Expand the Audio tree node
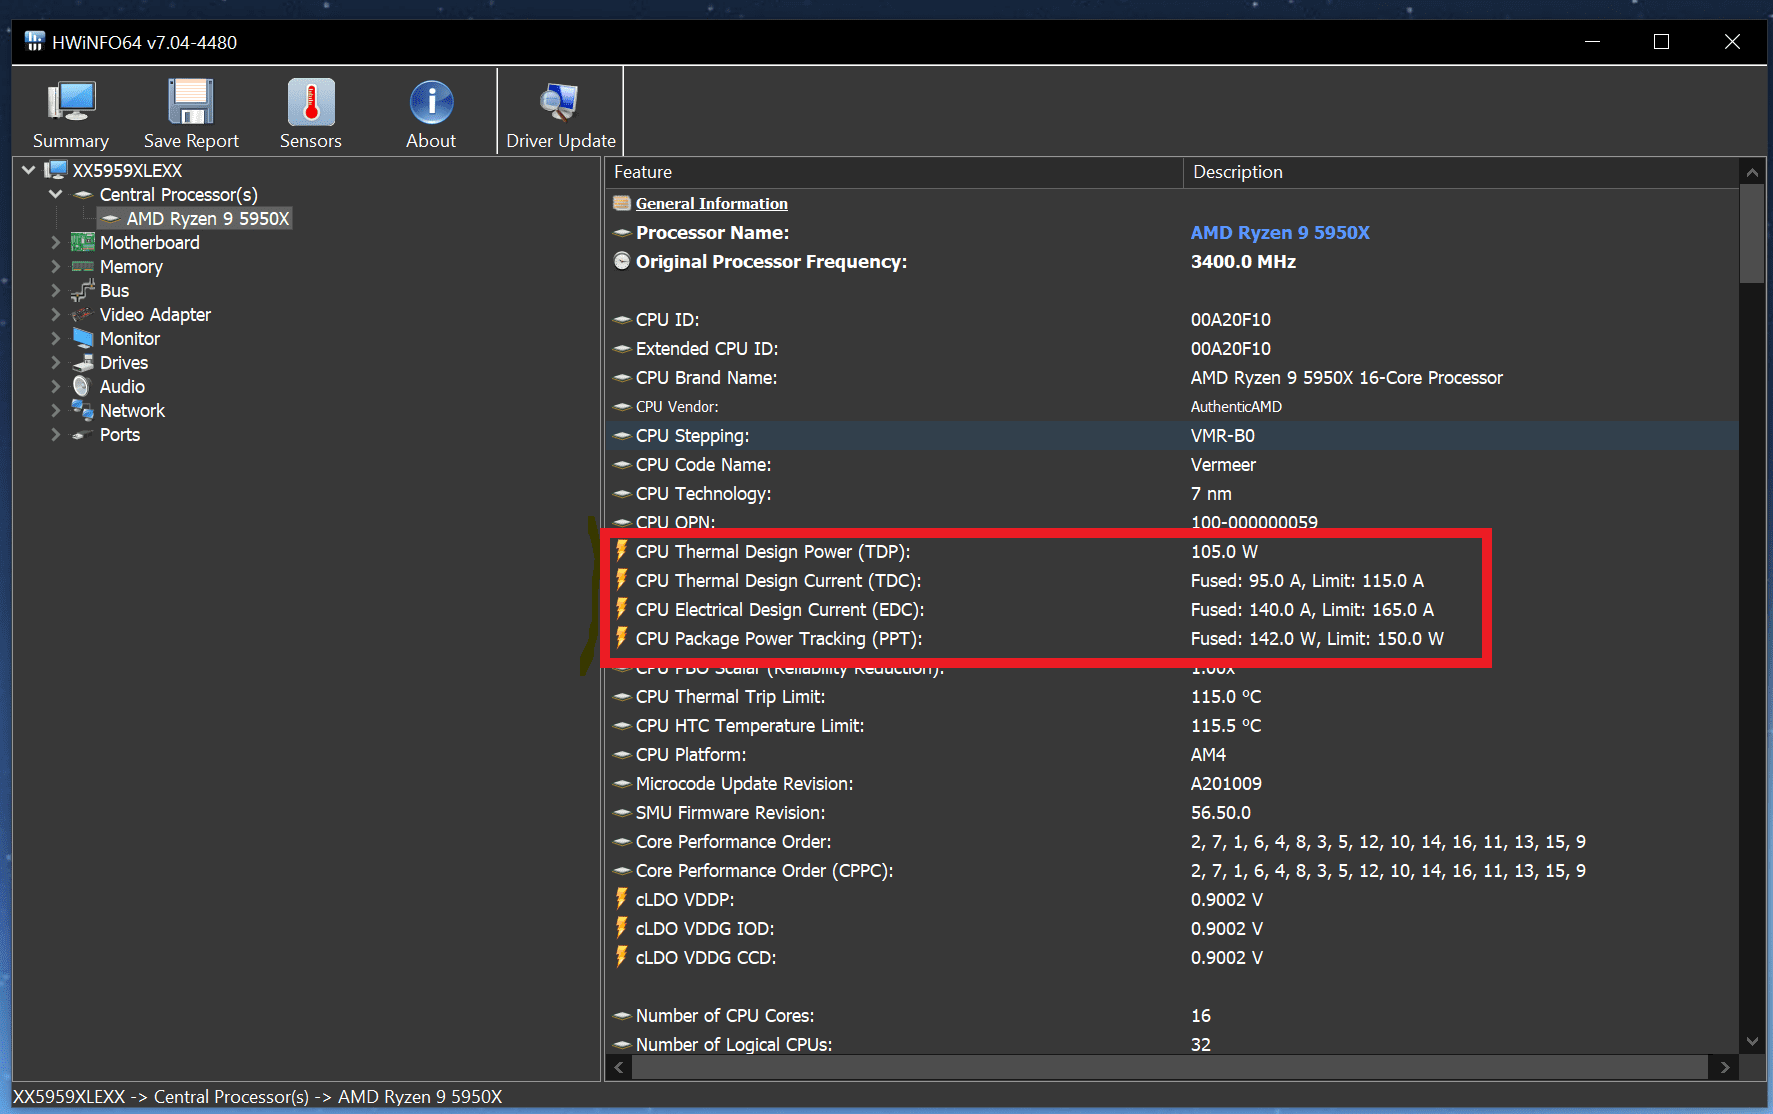Screen dimensions: 1773x1114 point(55,386)
